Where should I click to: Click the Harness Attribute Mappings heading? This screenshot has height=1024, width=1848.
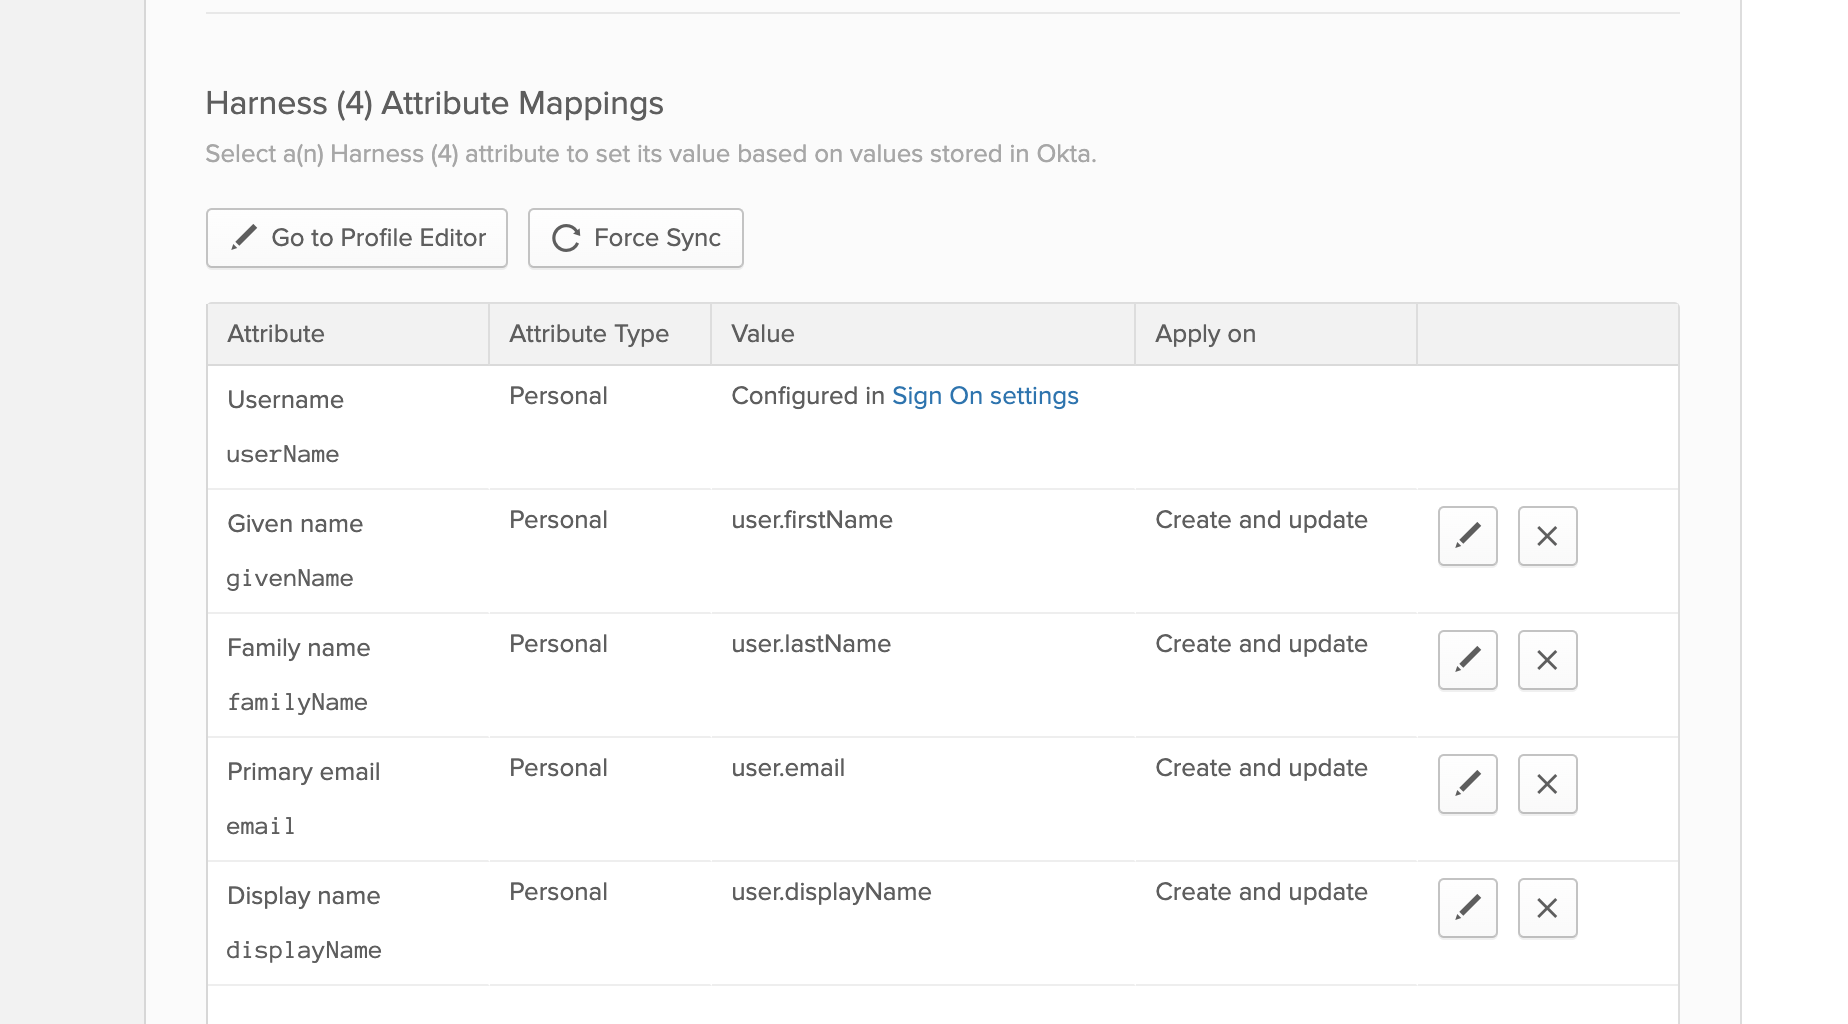pos(434,103)
